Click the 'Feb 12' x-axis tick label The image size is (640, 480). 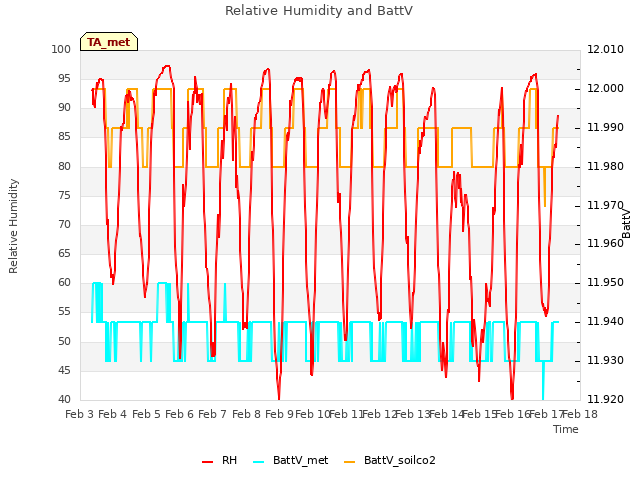tap(380, 414)
